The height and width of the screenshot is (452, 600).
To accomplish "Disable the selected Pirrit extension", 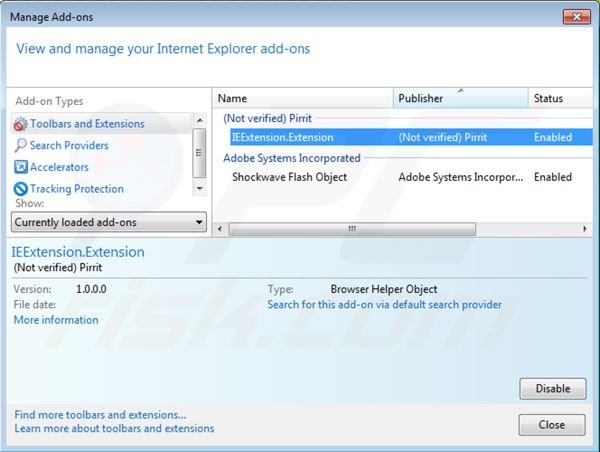I will click(x=553, y=389).
